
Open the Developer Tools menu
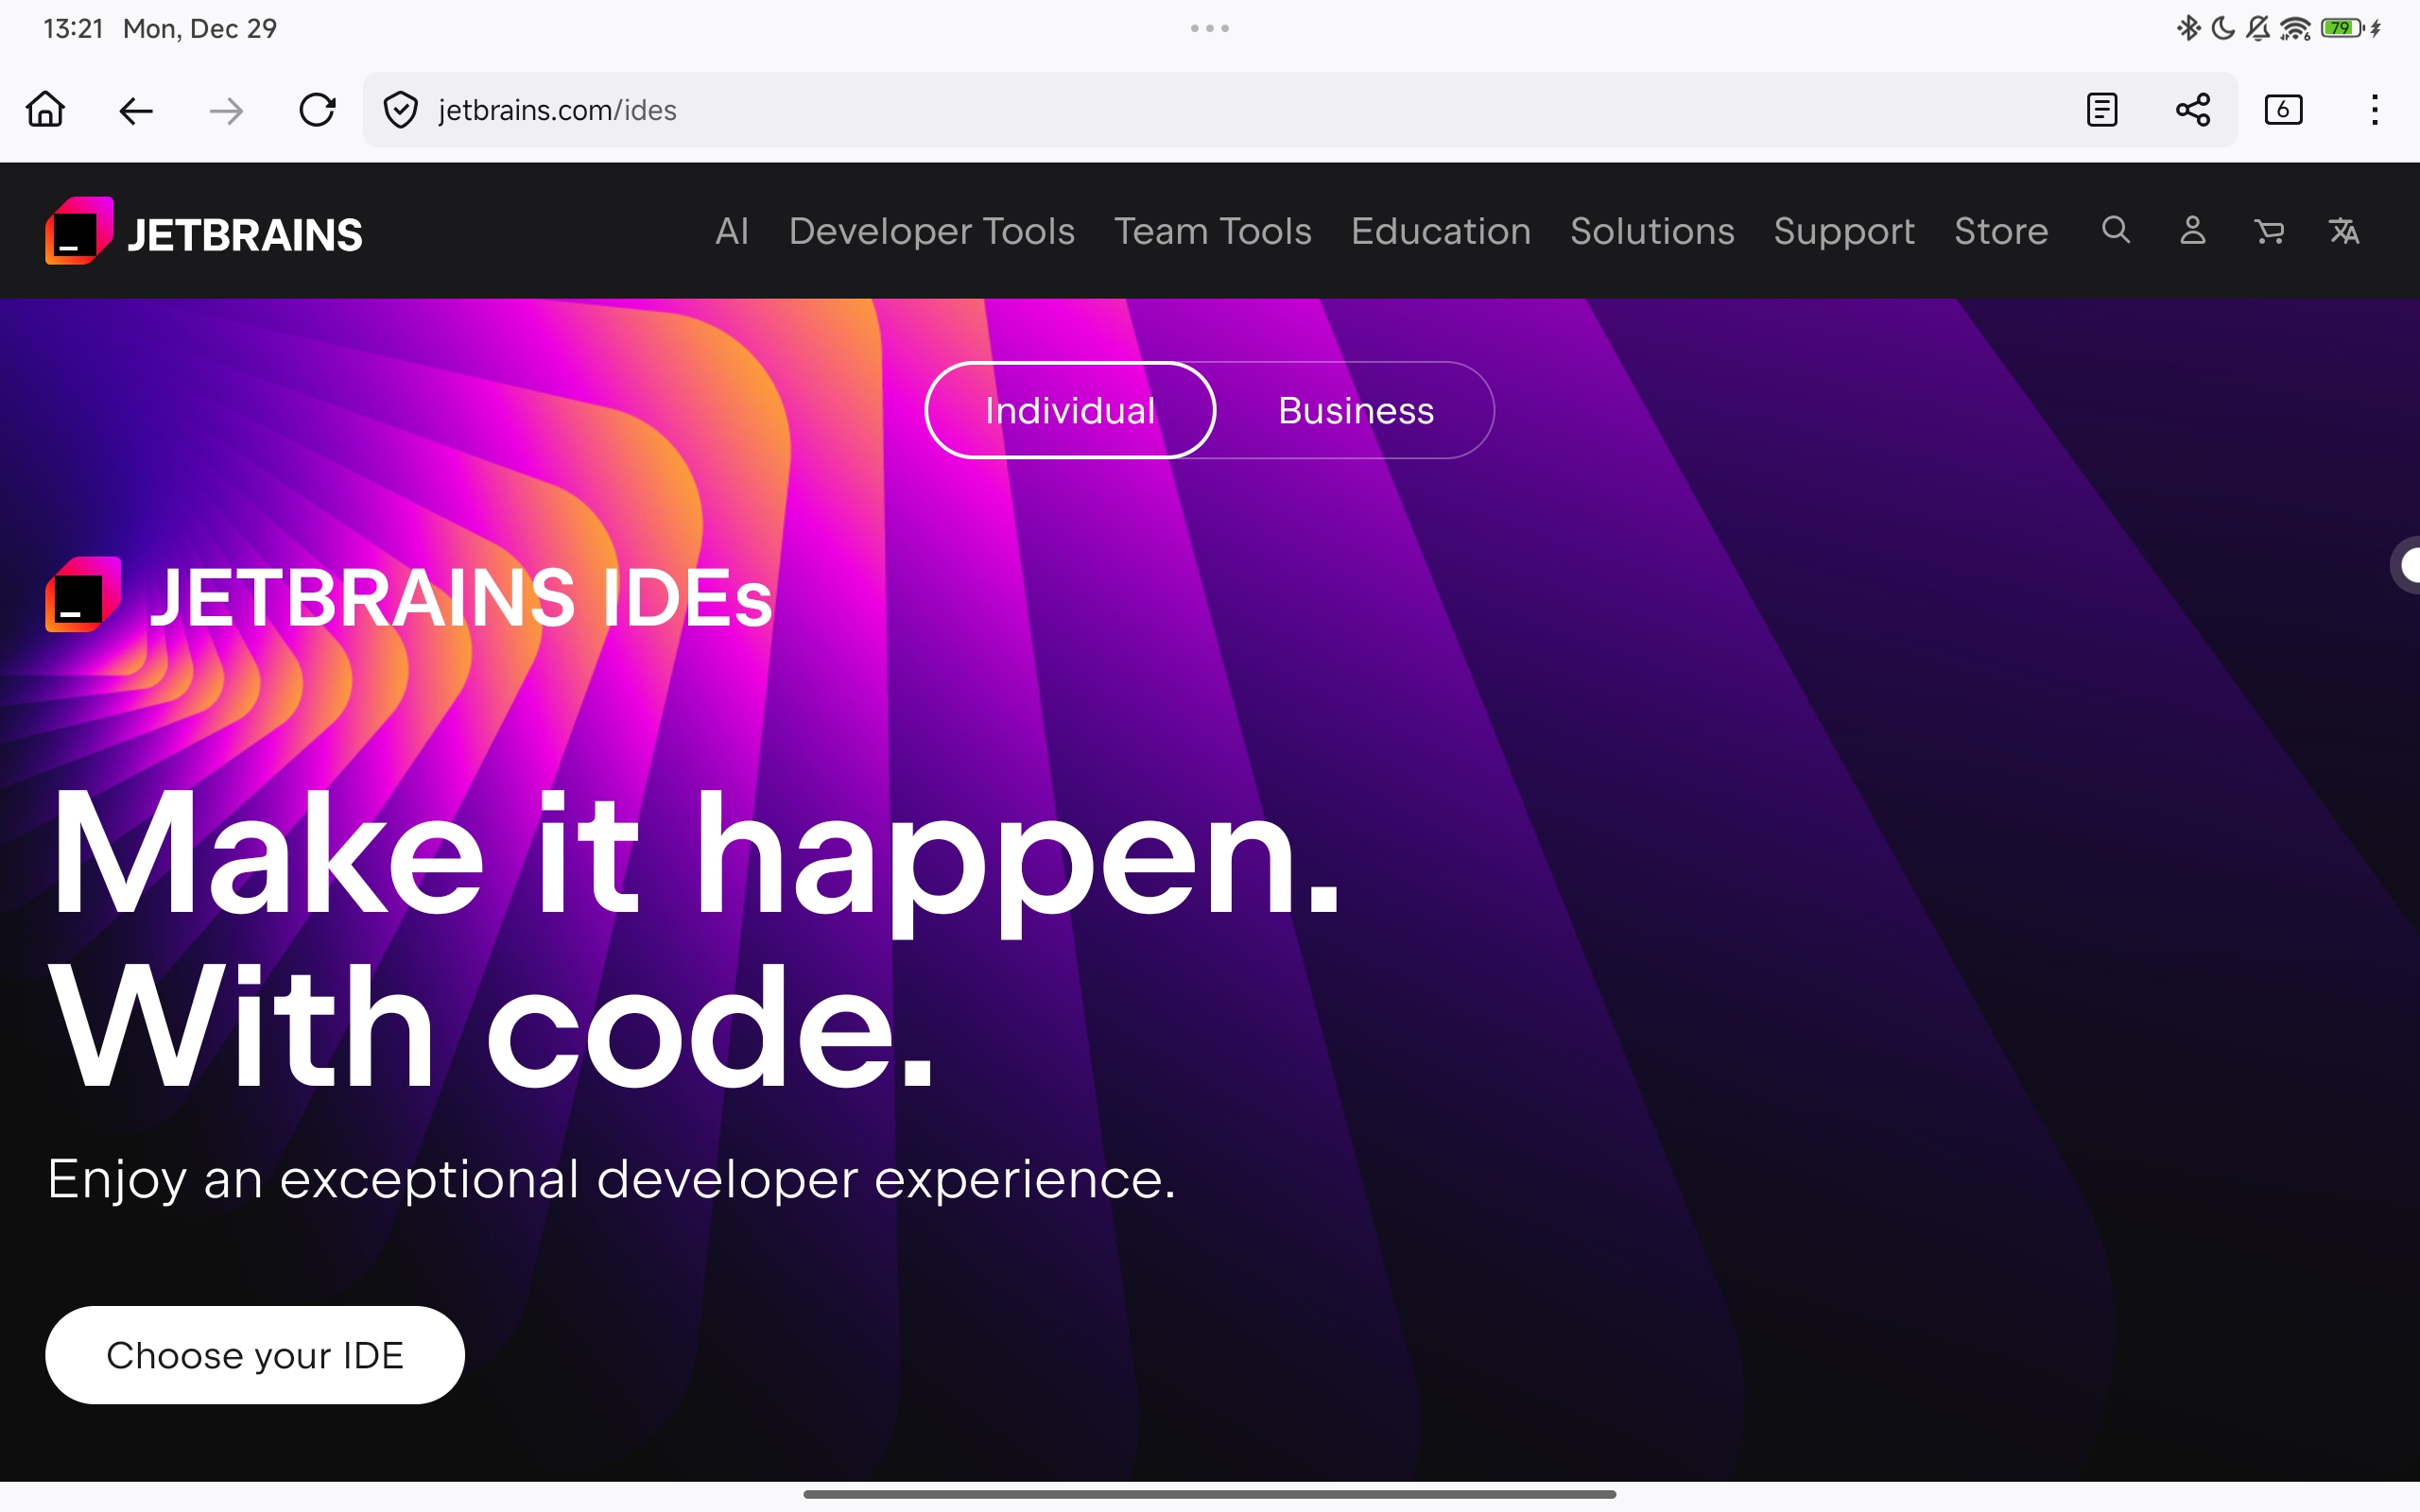(x=931, y=231)
